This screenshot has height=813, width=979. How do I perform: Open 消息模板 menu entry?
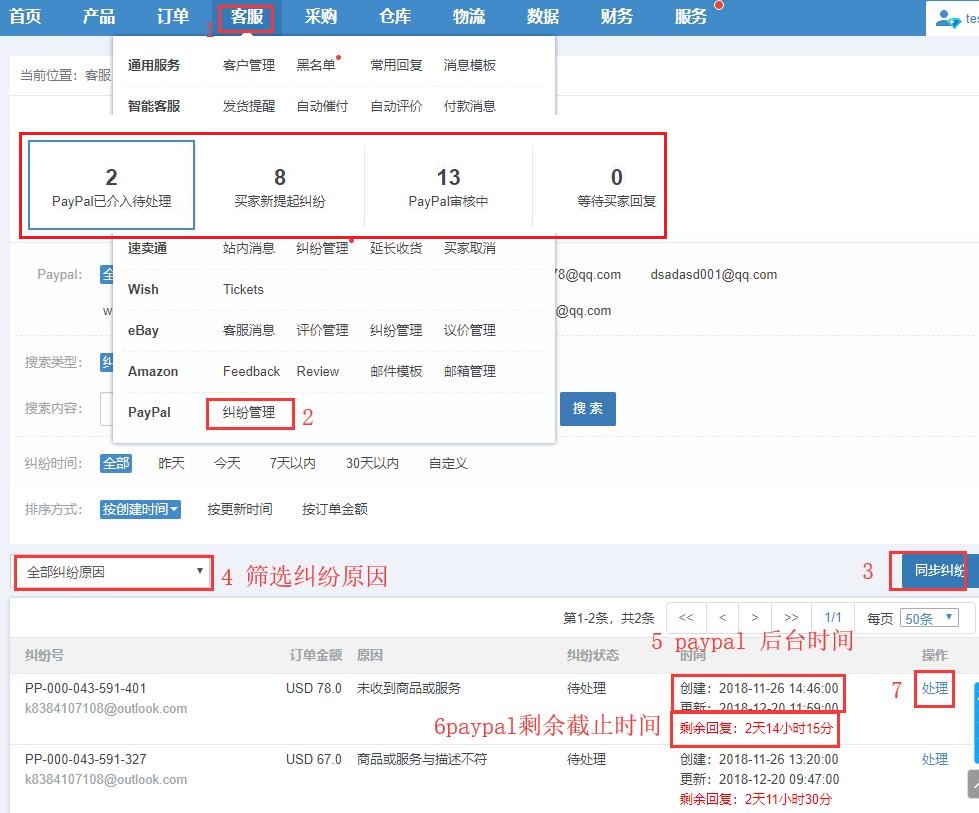pos(470,65)
